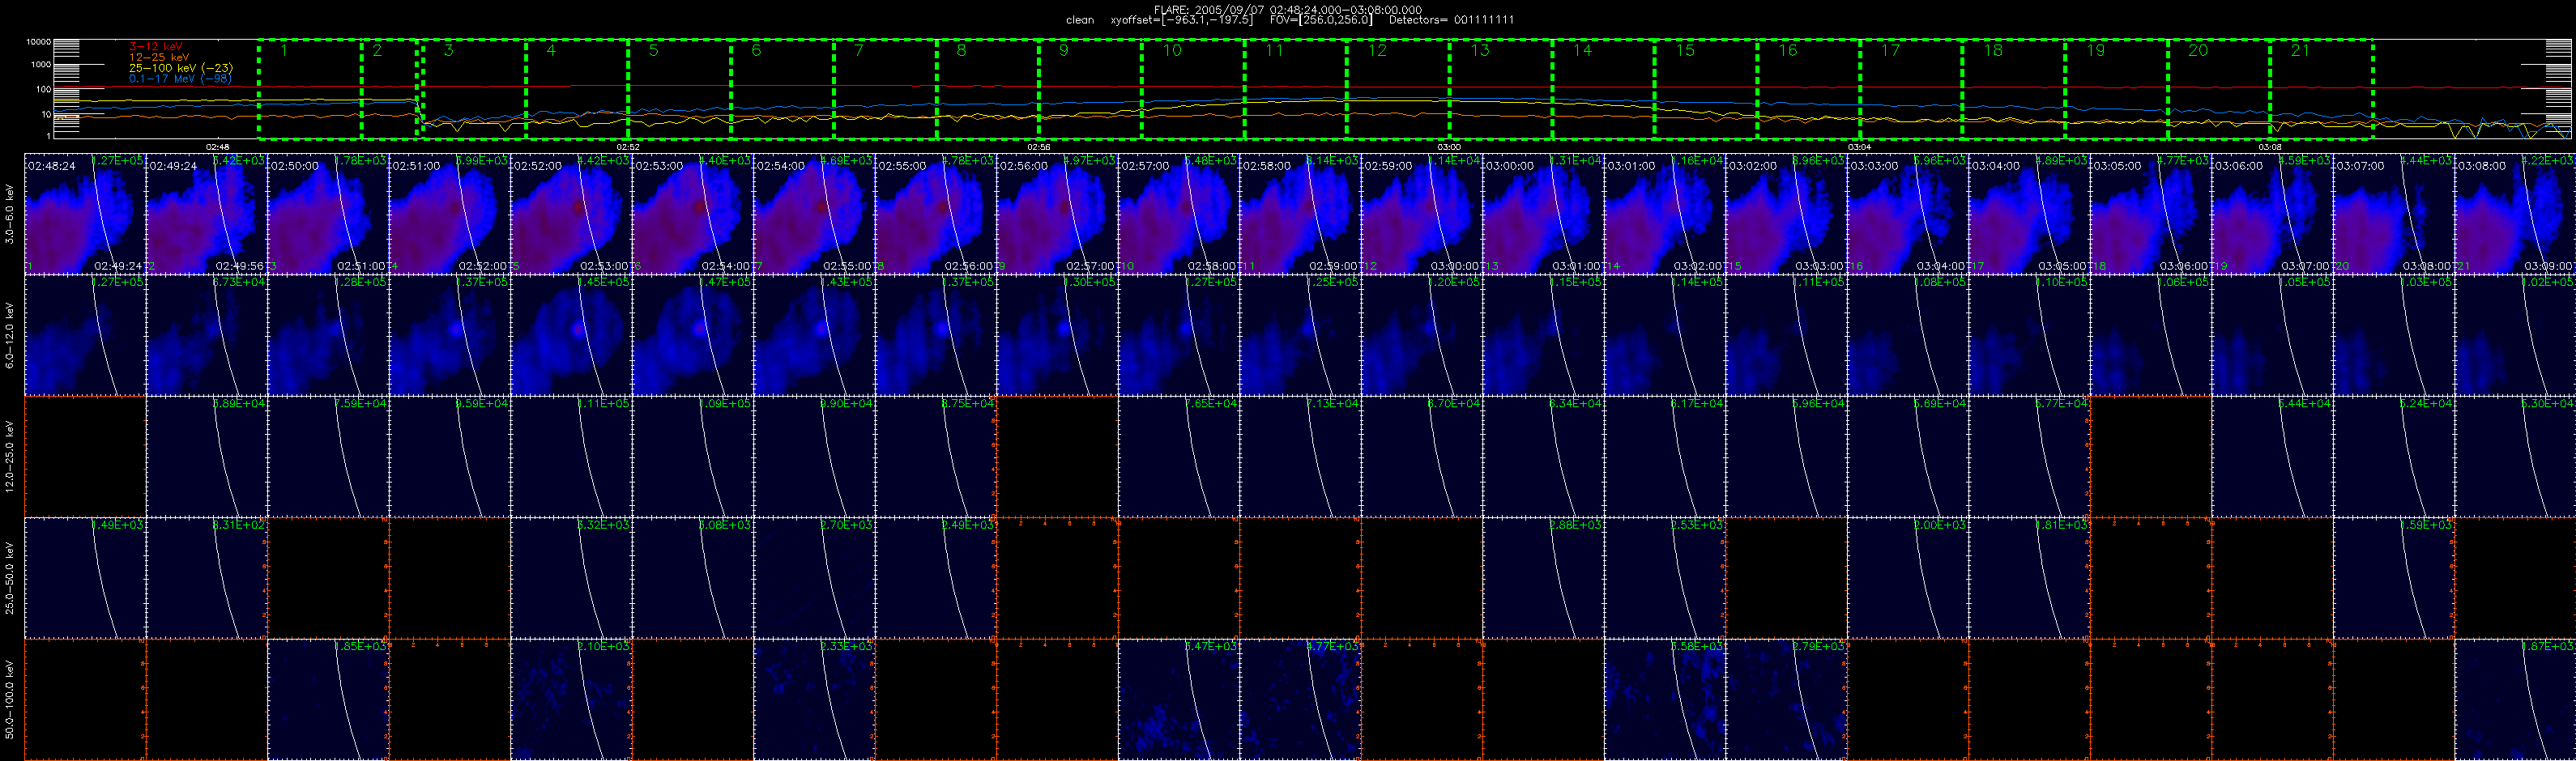Open the 6-12 keV image with peak 6.73E+04
Viewport: 2576px width, 761px height.
pyautogui.click(x=207, y=335)
